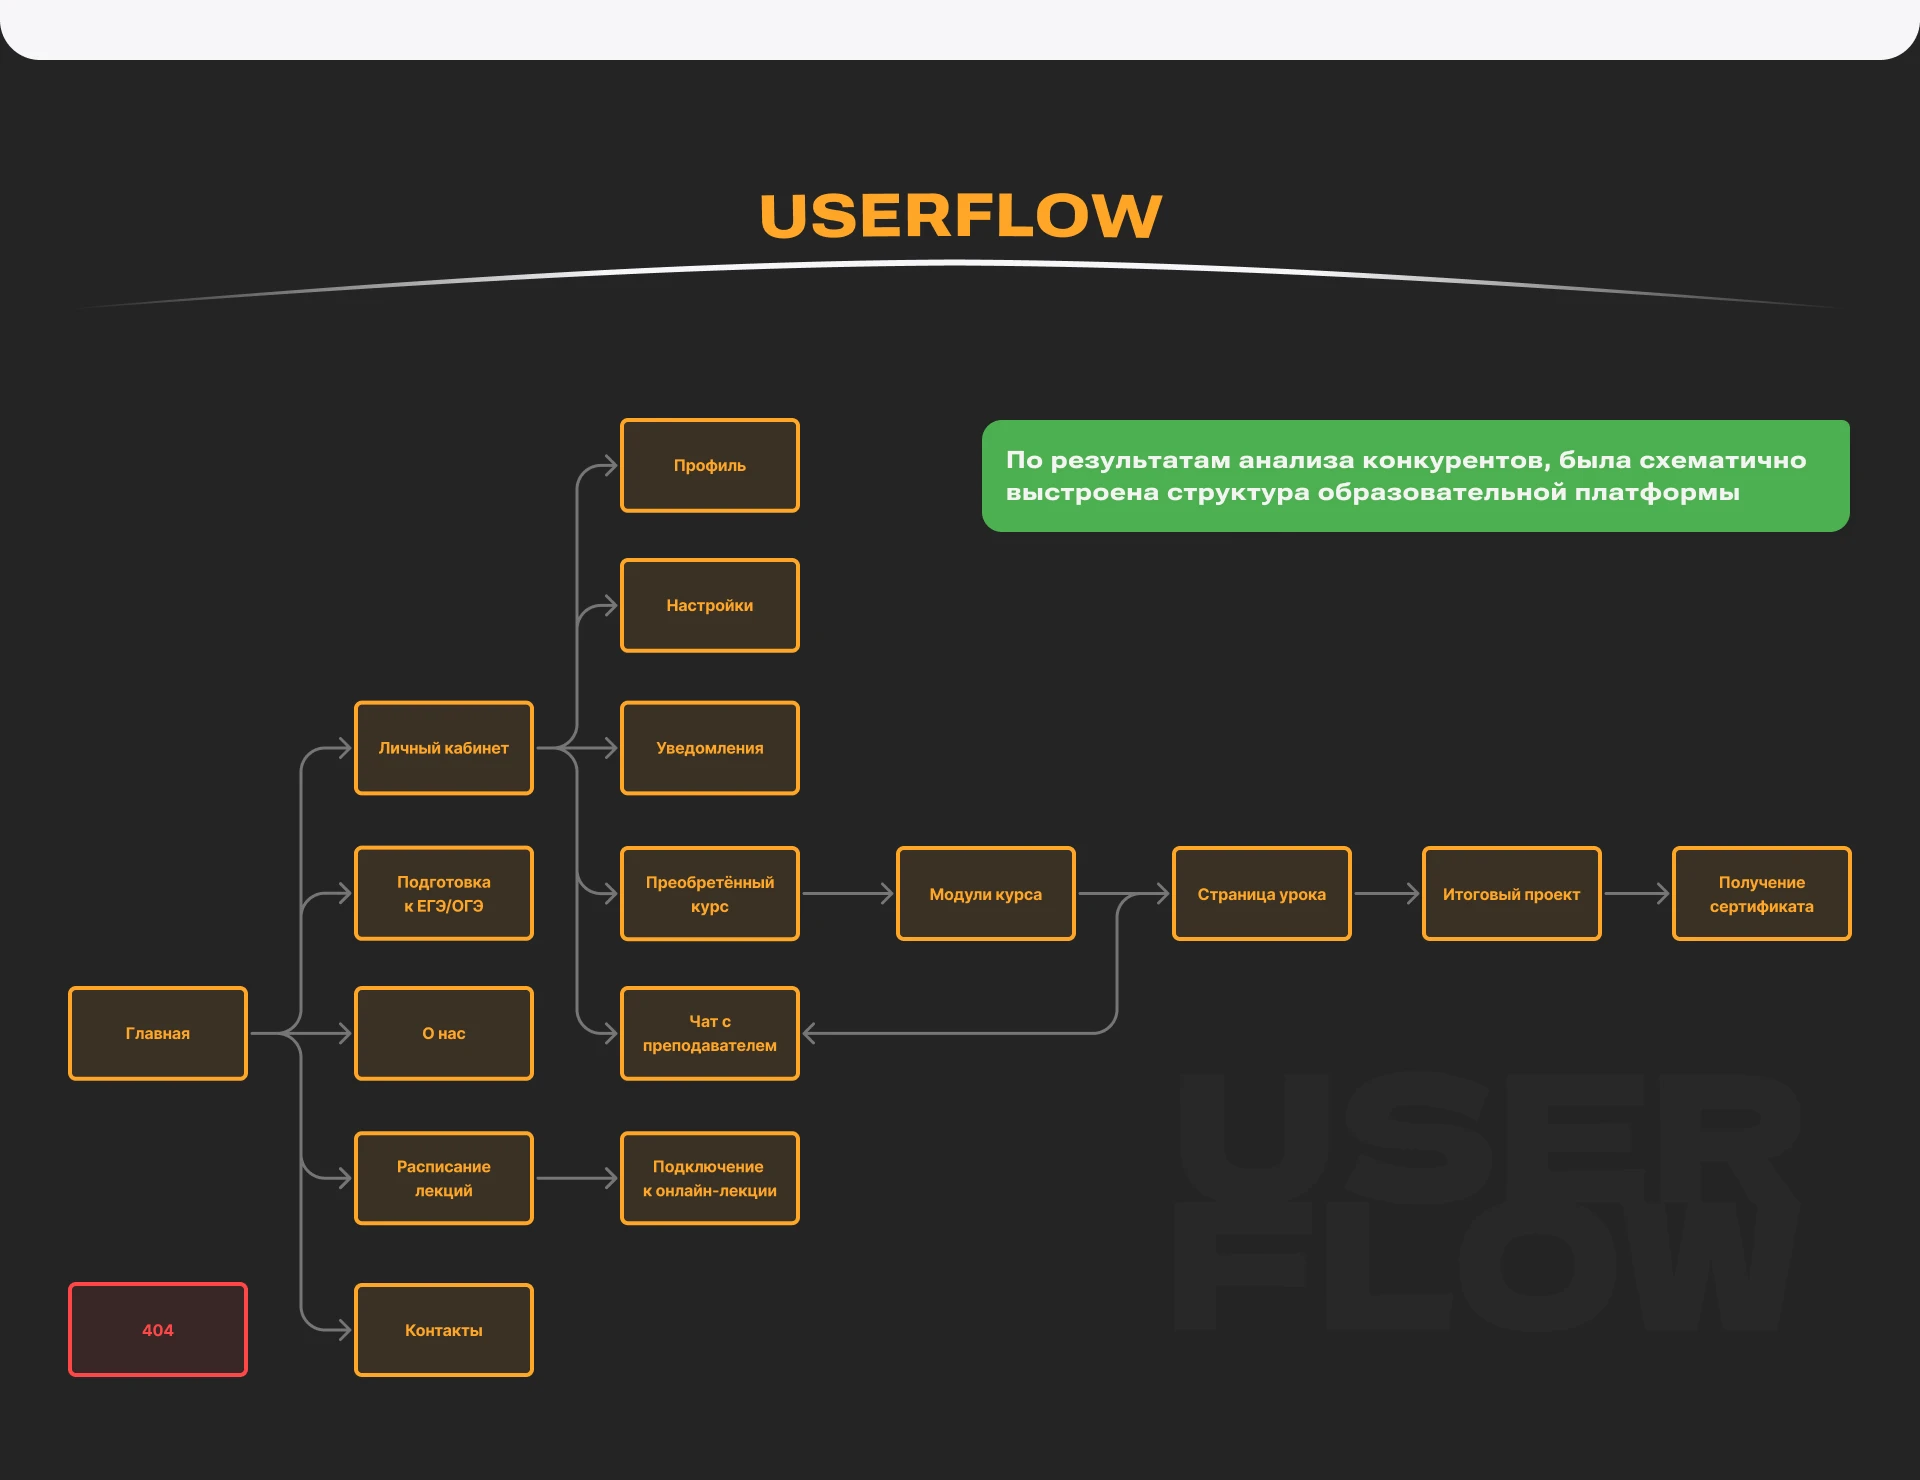Open the Подготовка к ЕГЭ/ОГЭ node

click(444, 893)
